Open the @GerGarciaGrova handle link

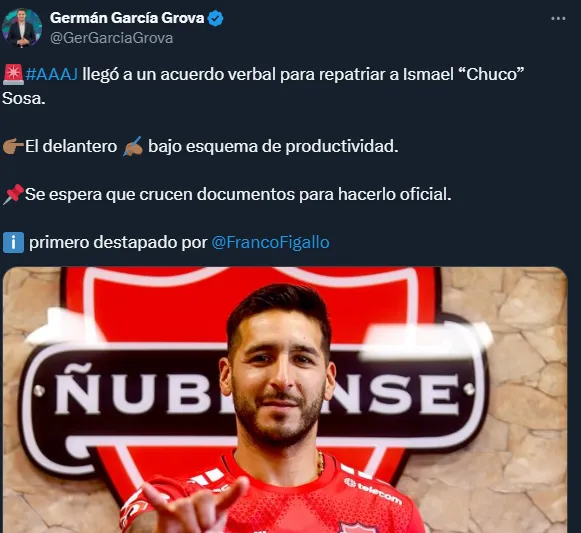pos(111,38)
